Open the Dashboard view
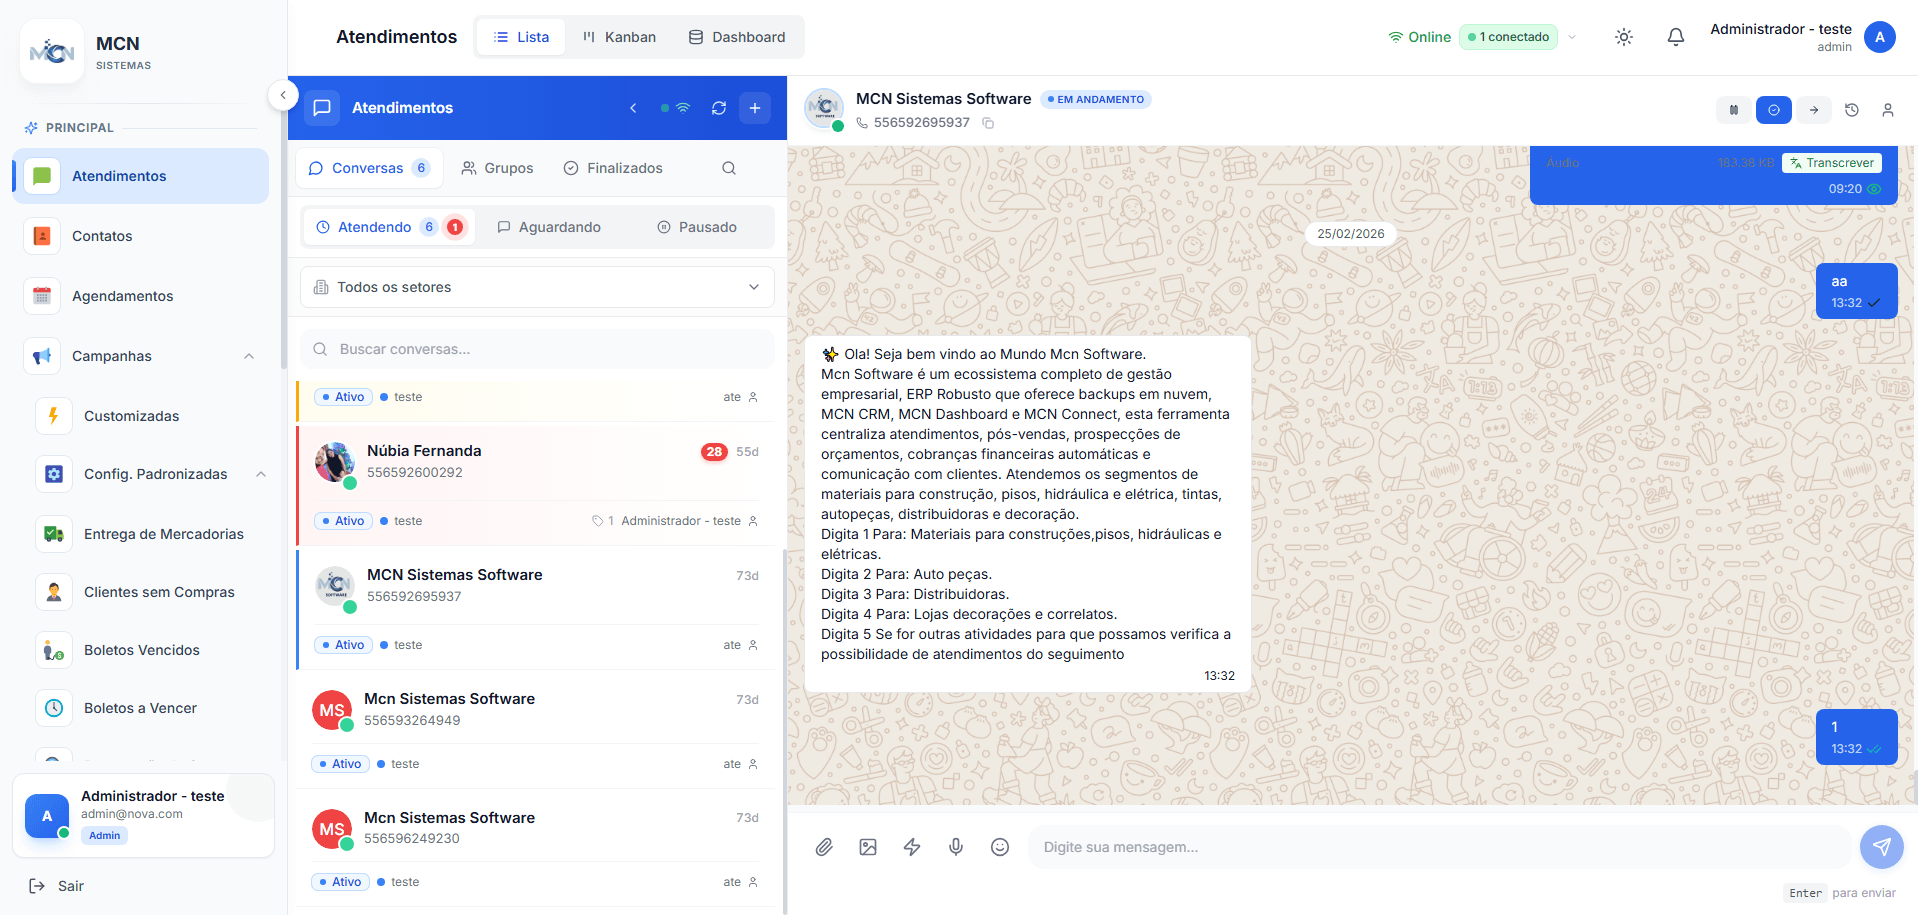This screenshot has height=915, width=1918. click(737, 36)
